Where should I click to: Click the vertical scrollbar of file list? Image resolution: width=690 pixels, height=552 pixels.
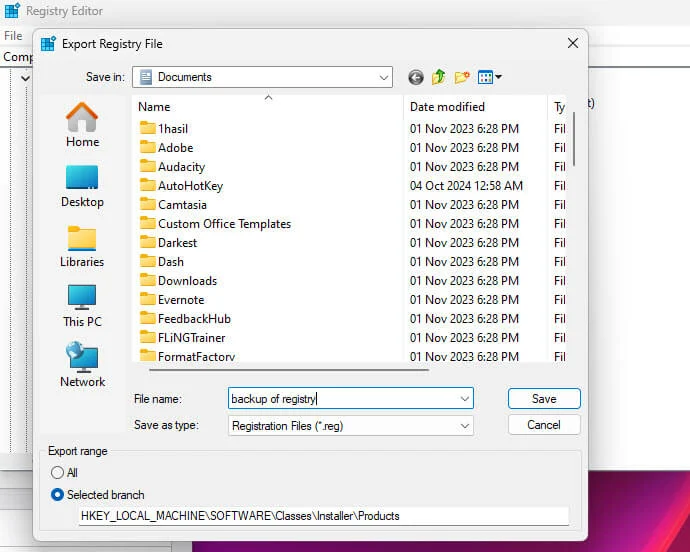pyautogui.click(x=574, y=139)
